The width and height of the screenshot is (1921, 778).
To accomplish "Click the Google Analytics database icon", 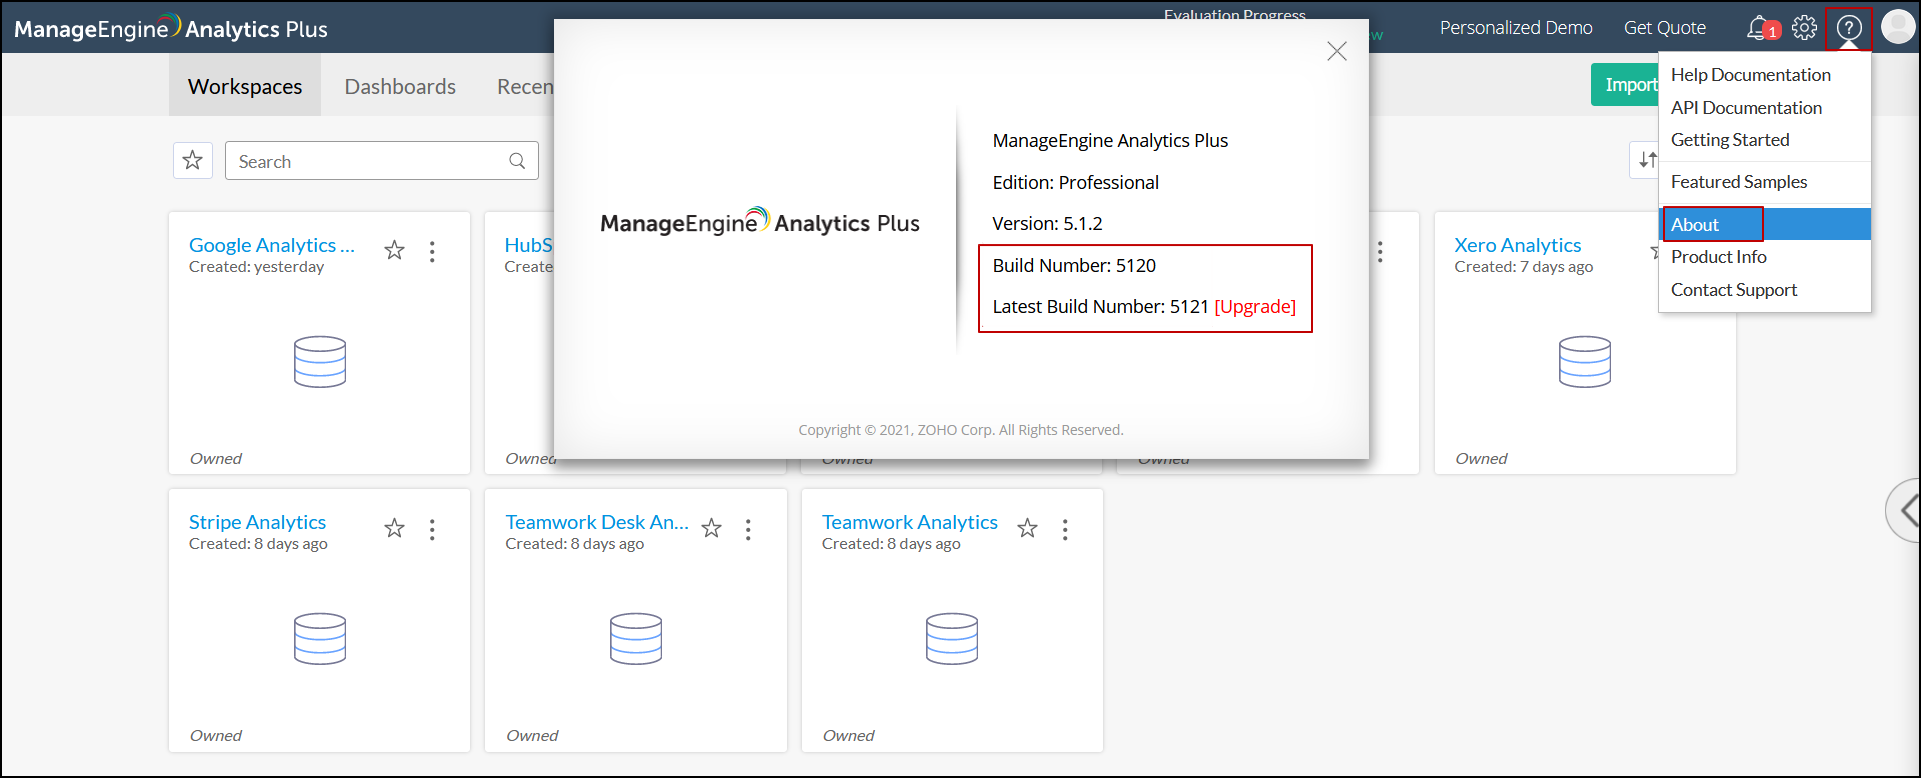I will (x=320, y=362).
